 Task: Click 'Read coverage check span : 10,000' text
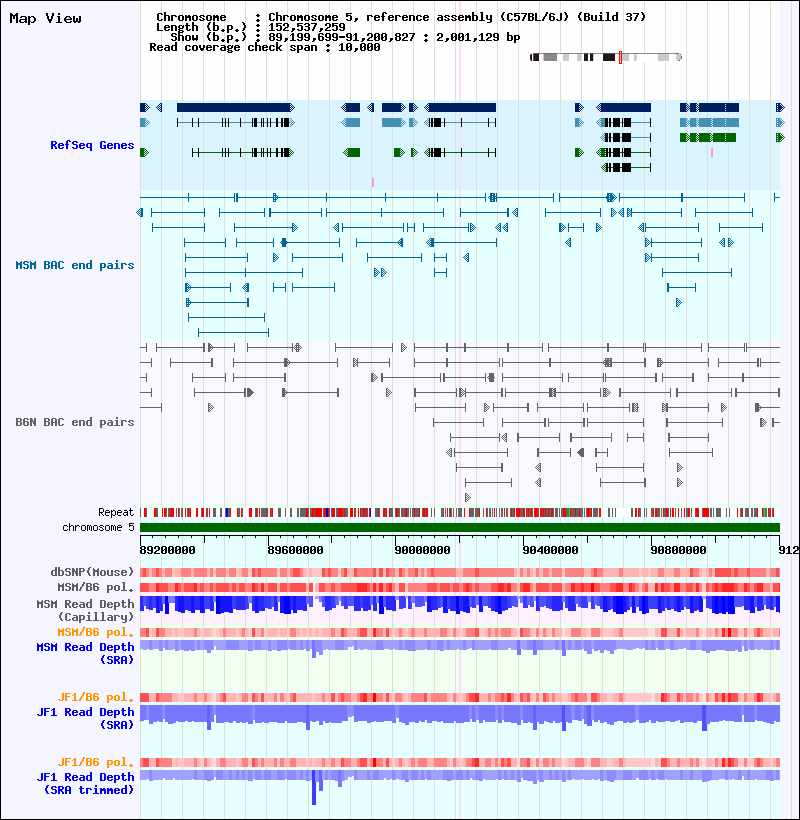pos(265,47)
